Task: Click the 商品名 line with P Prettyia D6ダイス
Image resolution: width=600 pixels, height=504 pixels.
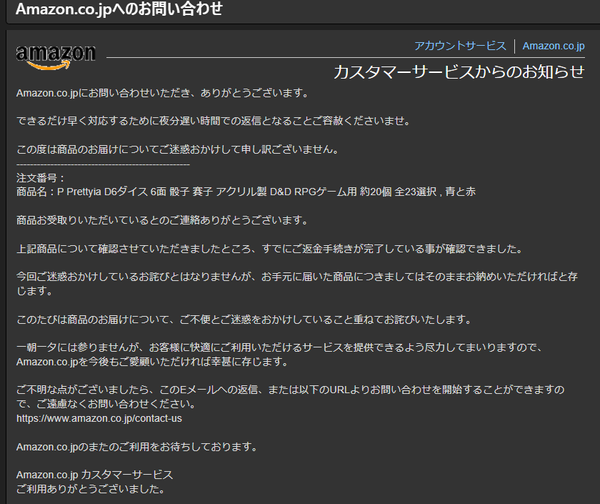Action: click(246, 192)
